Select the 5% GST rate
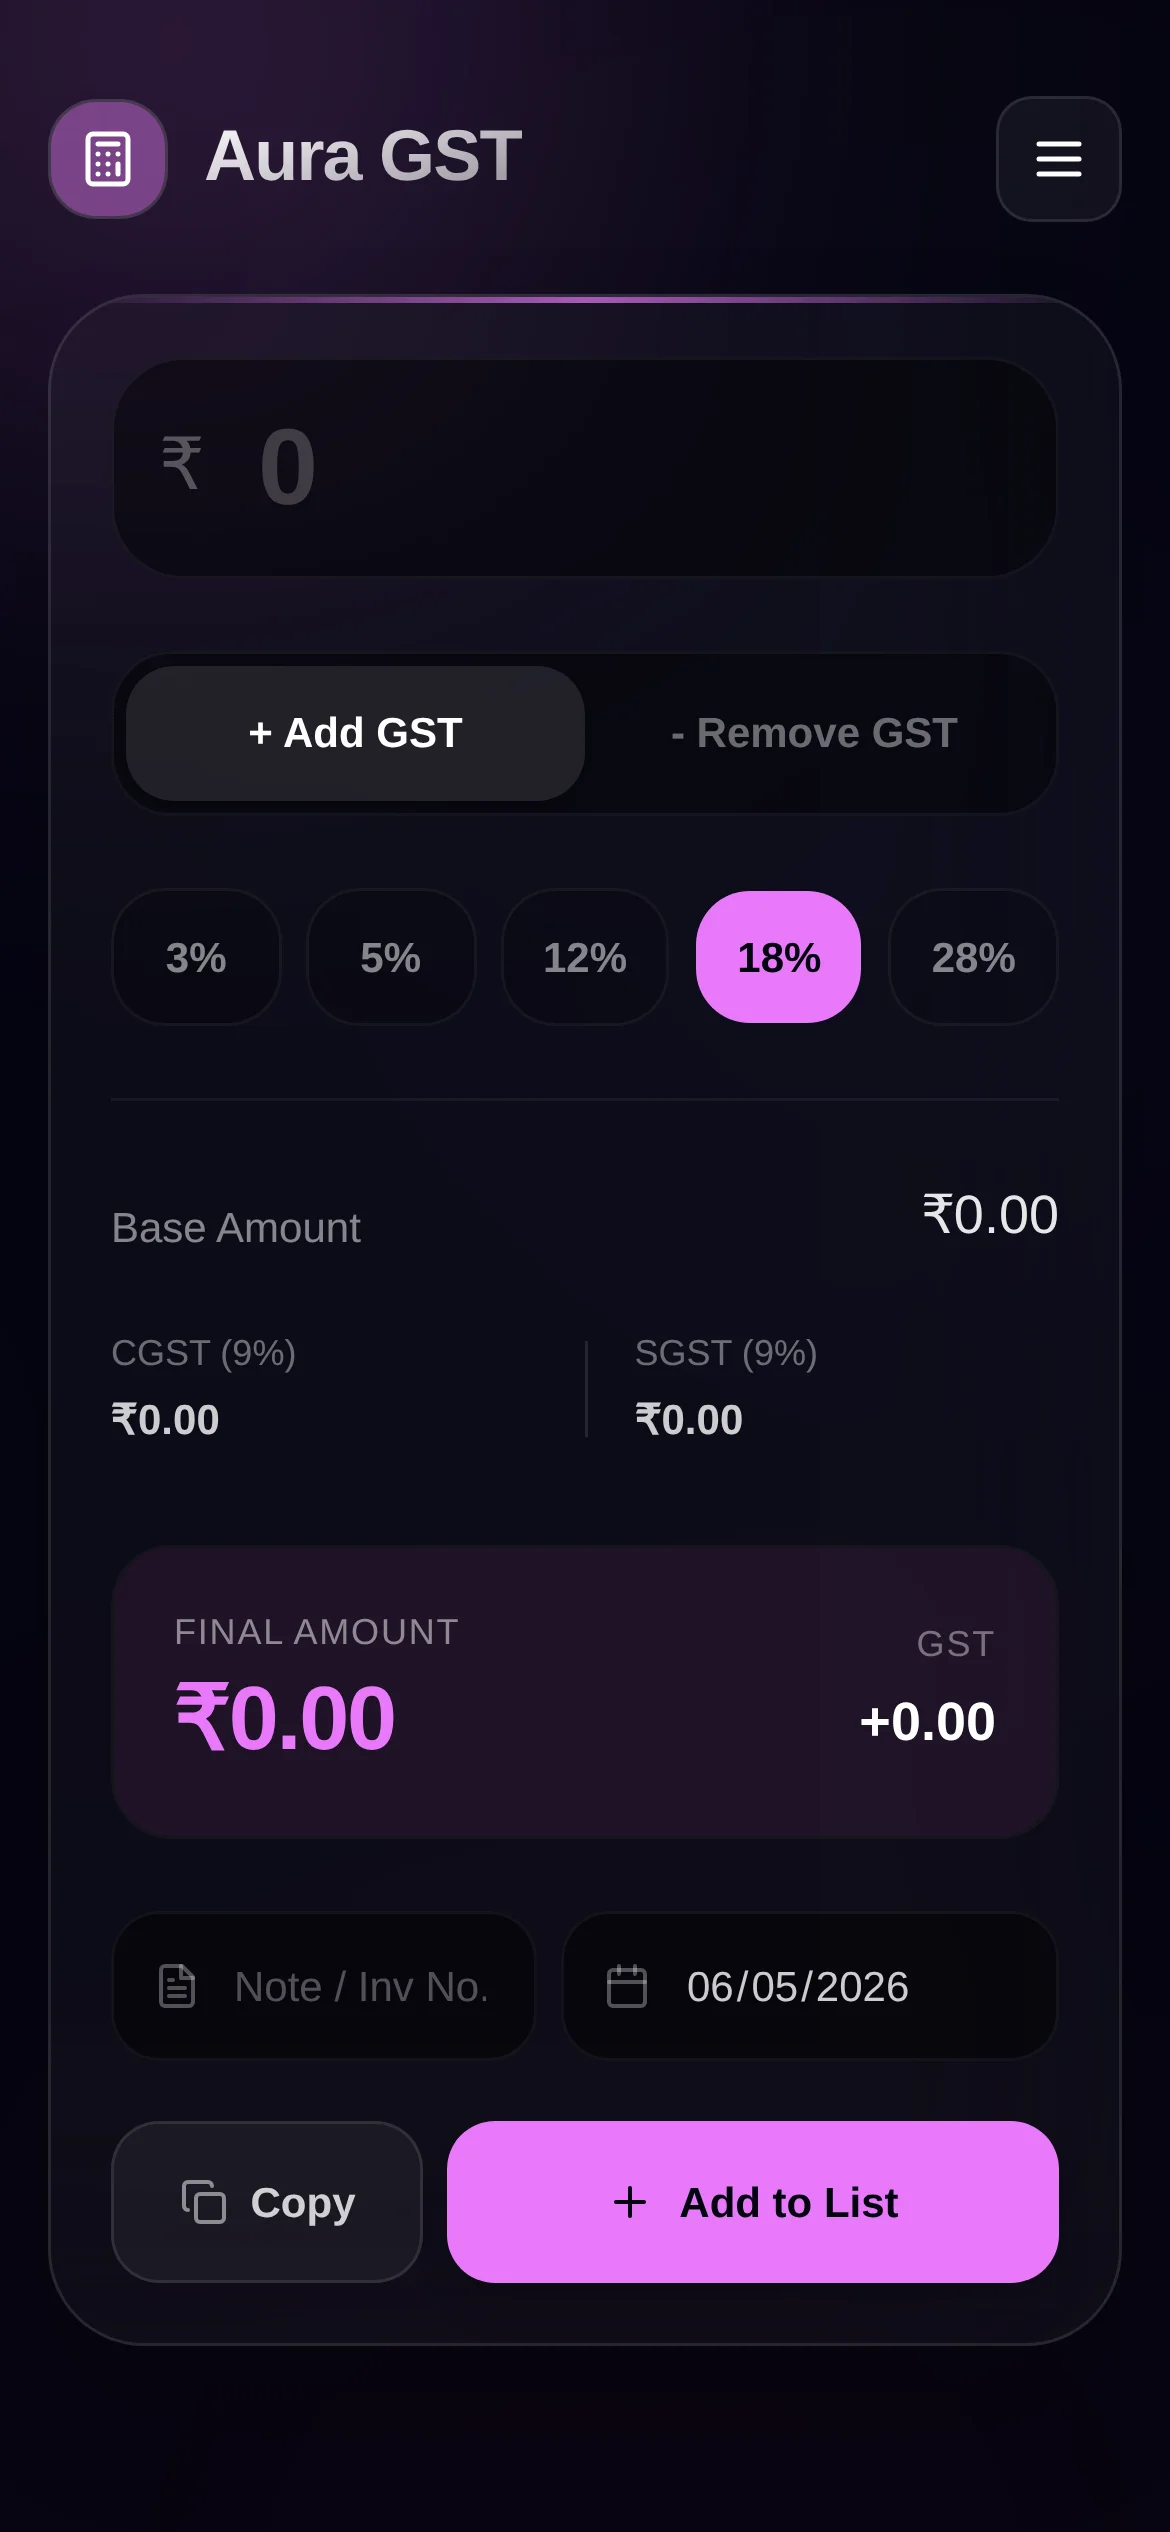1170x2532 pixels. tap(391, 957)
